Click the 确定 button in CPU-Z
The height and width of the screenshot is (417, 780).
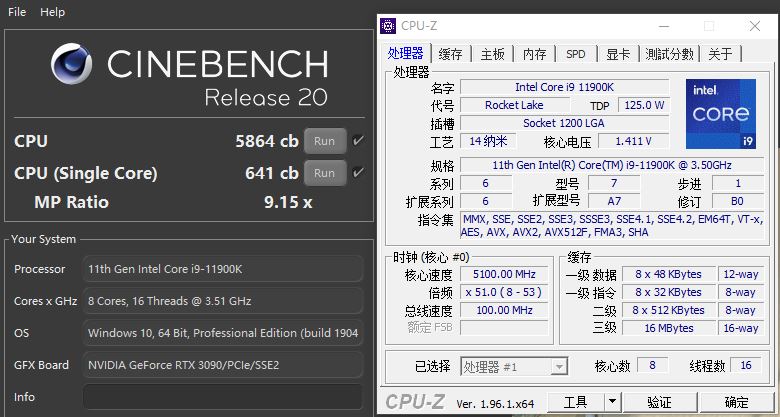pyautogui.click(x=737, y=402)
